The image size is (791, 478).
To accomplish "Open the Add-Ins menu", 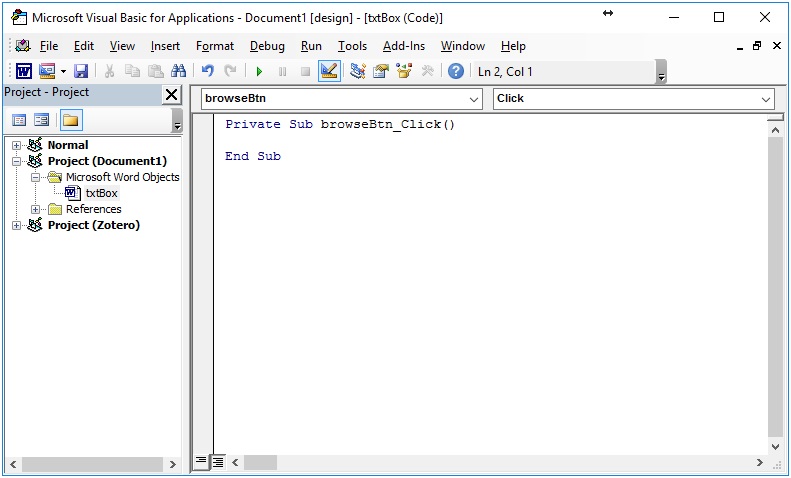I will [x=404, y=46].
